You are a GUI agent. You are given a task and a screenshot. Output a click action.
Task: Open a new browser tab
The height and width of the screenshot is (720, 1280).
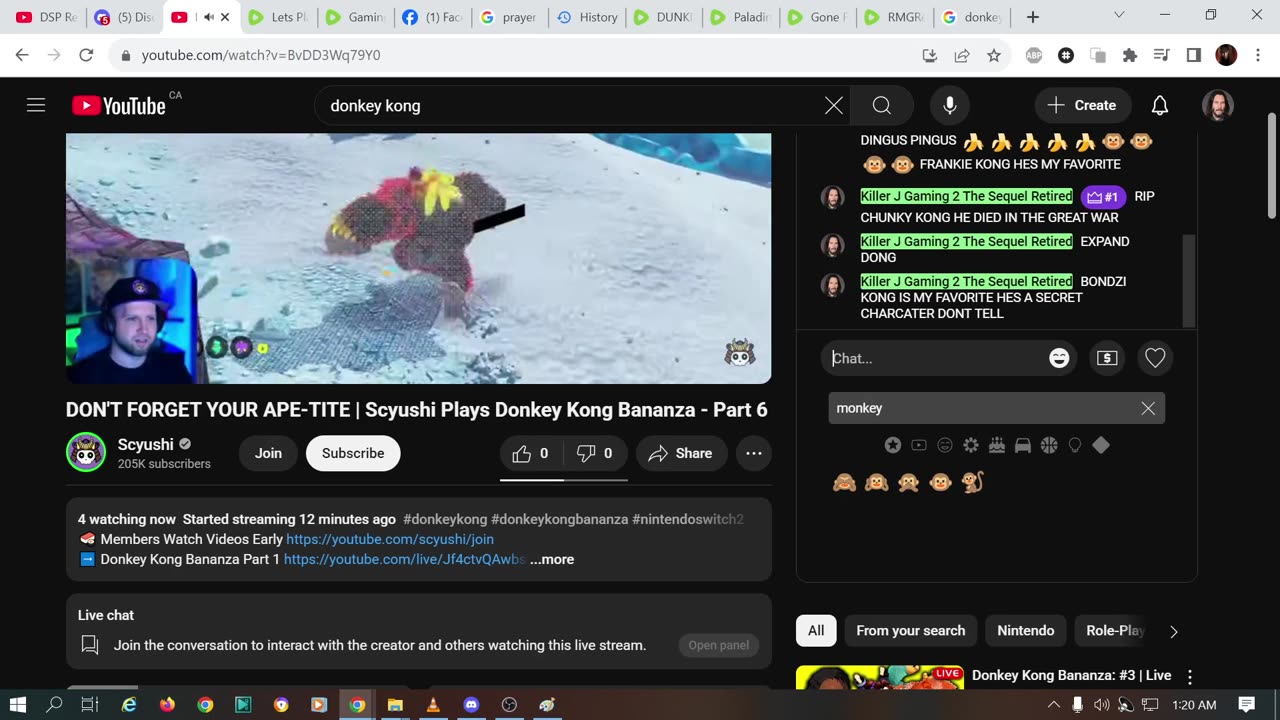[x=1033, y=17]
